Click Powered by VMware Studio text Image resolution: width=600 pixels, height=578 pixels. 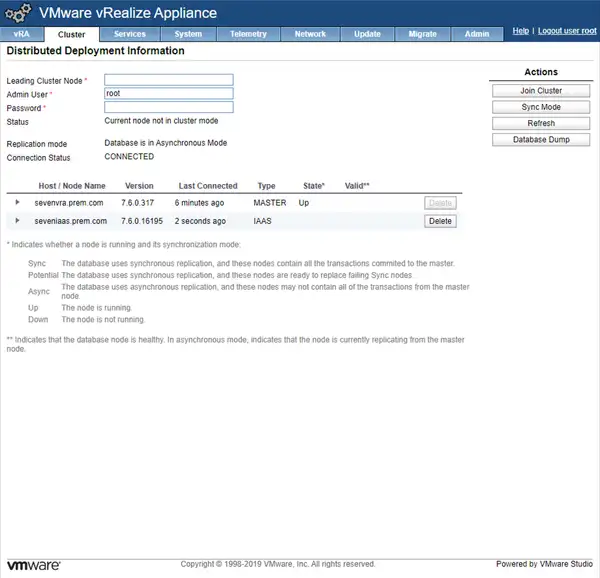[545, 564]
